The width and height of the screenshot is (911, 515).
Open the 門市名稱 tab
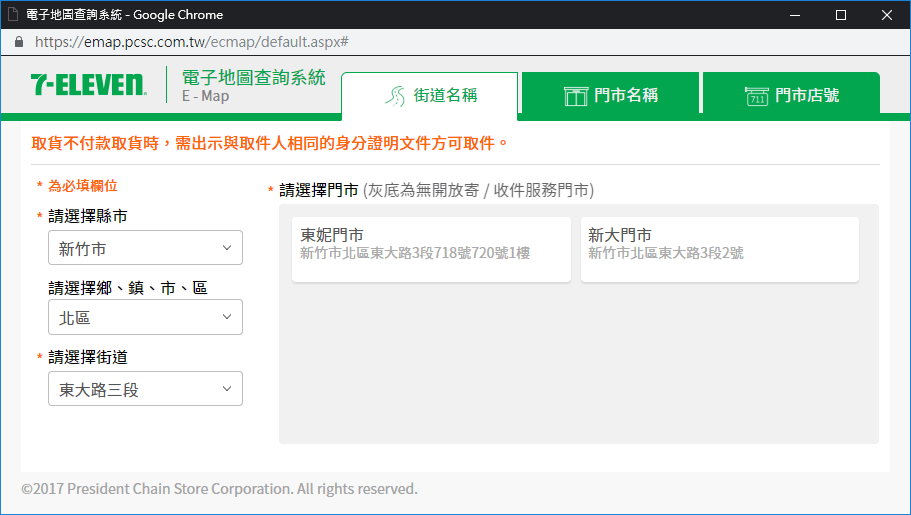[611, 96]
